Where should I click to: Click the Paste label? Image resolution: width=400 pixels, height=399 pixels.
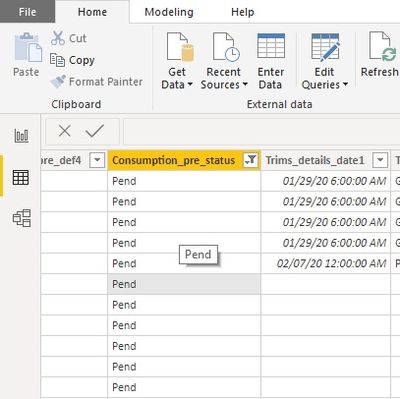[26, 72]
